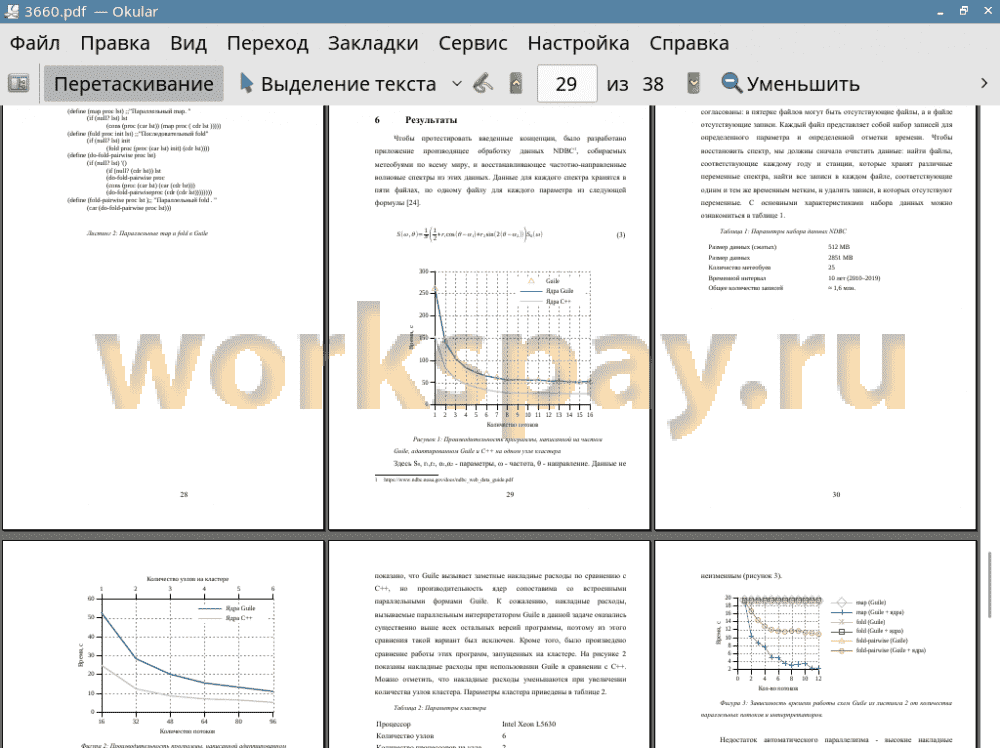This screenshot has width=1000, height=748.
Task: Click the '10 лет (2010–2019)' value
Action: 854,278
